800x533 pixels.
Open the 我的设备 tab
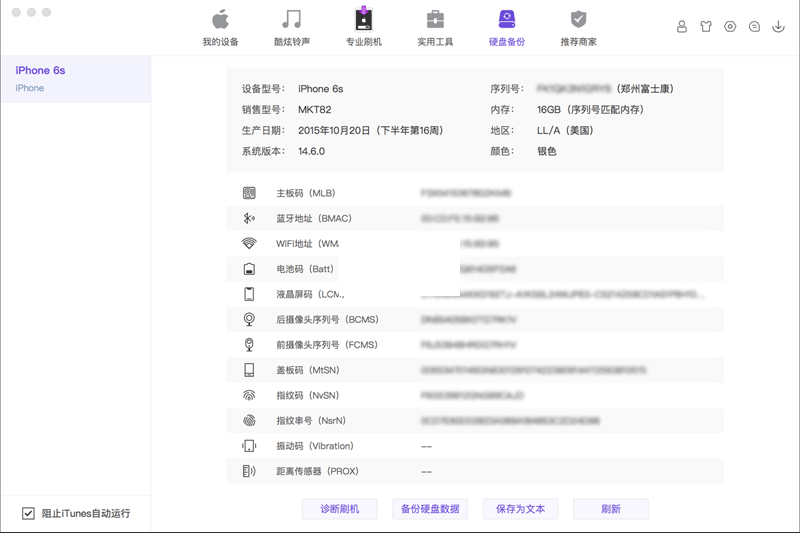(x=220, y=28)
